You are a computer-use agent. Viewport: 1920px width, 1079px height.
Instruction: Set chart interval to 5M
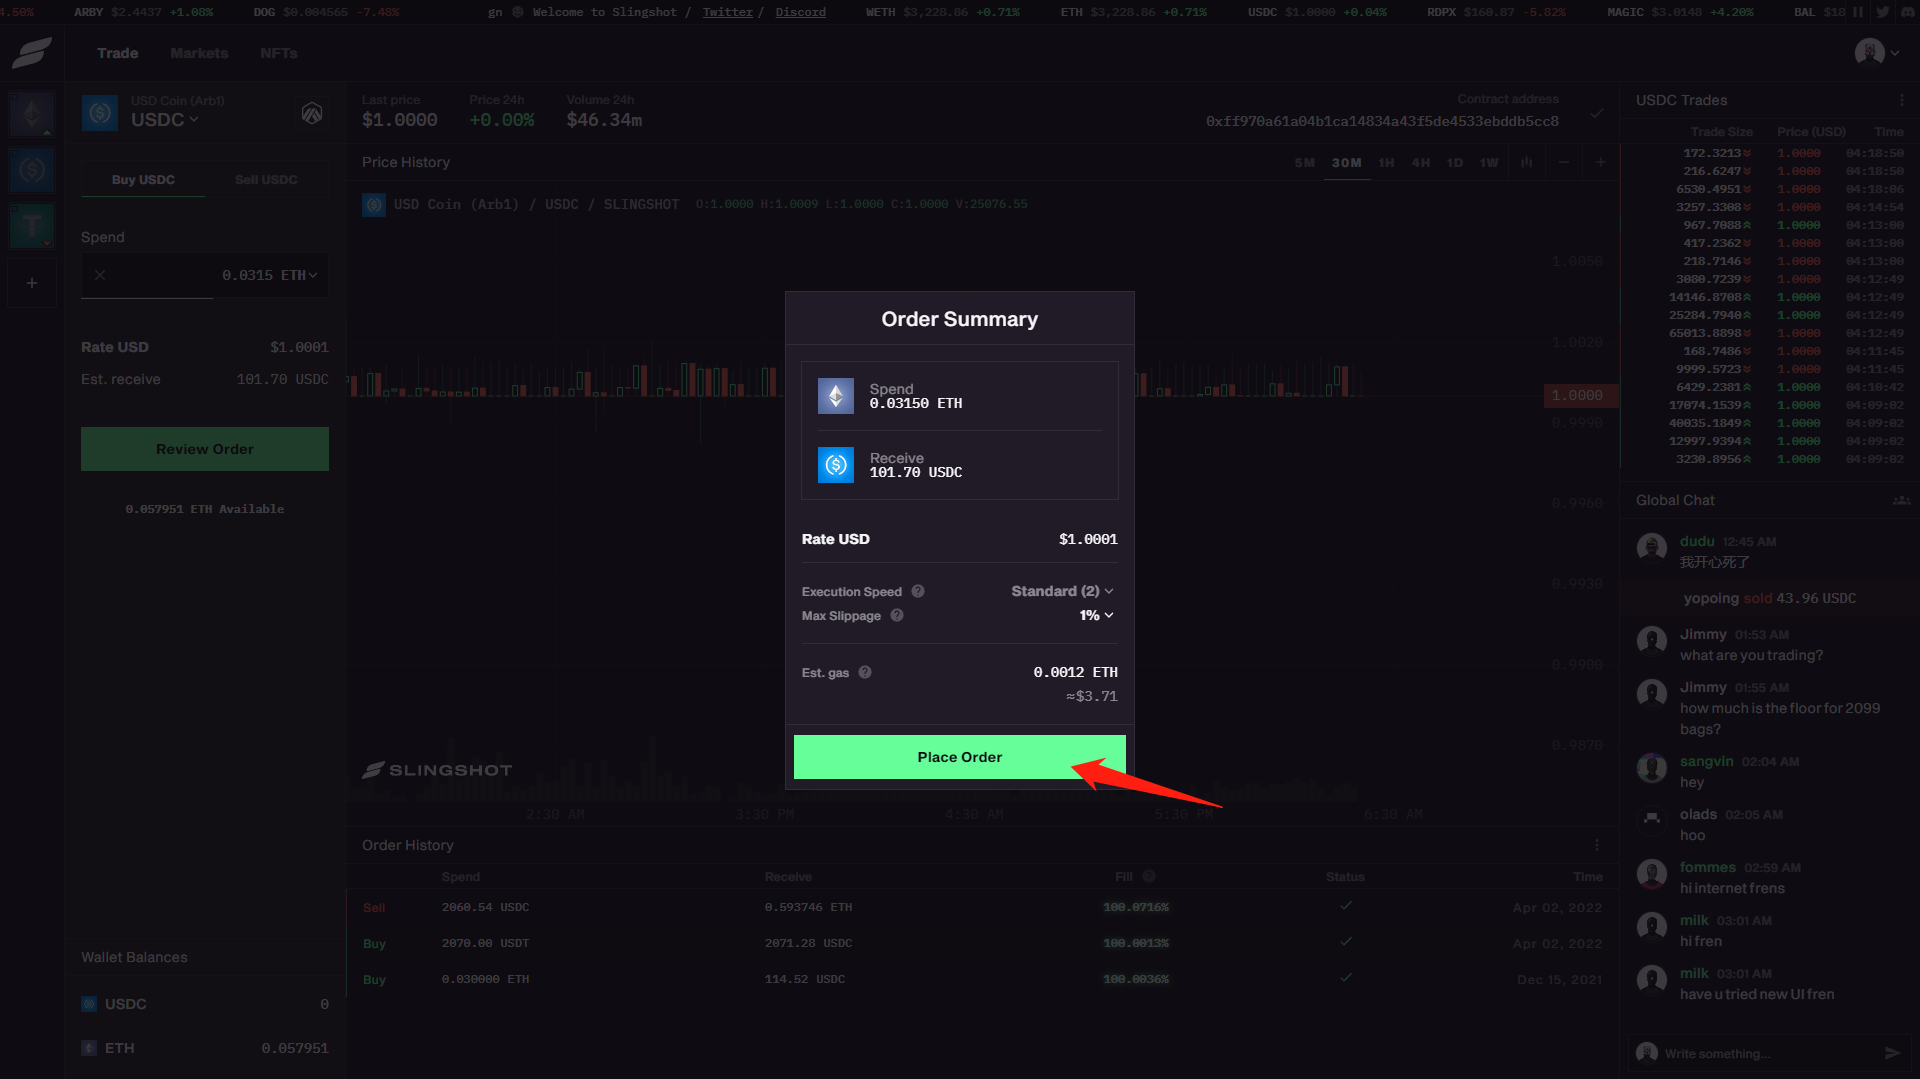pos(1305,162)
